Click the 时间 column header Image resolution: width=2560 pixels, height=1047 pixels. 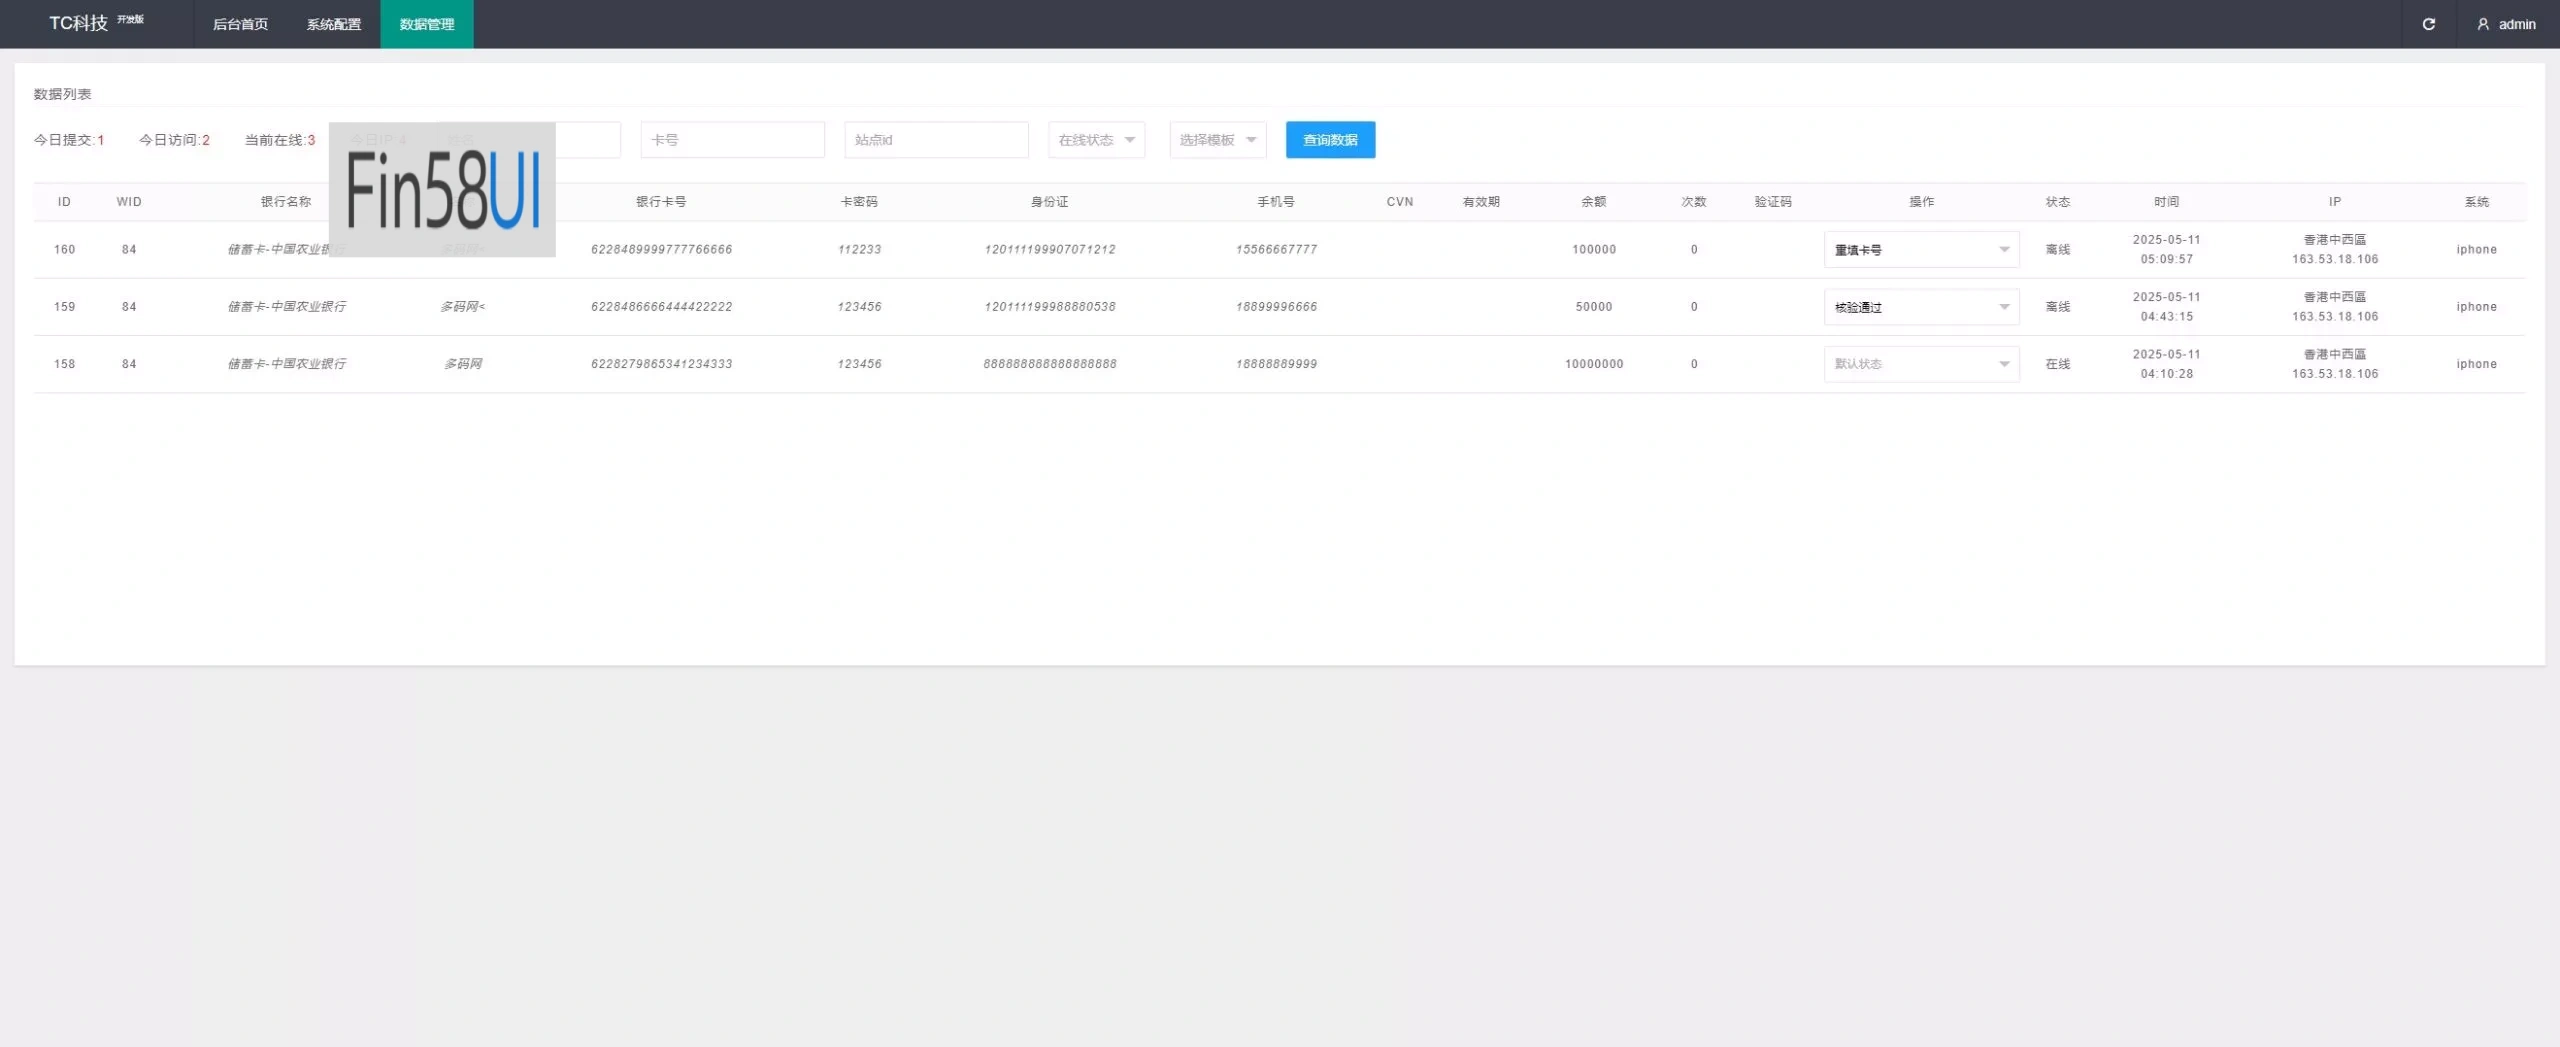coord(2166,202)
